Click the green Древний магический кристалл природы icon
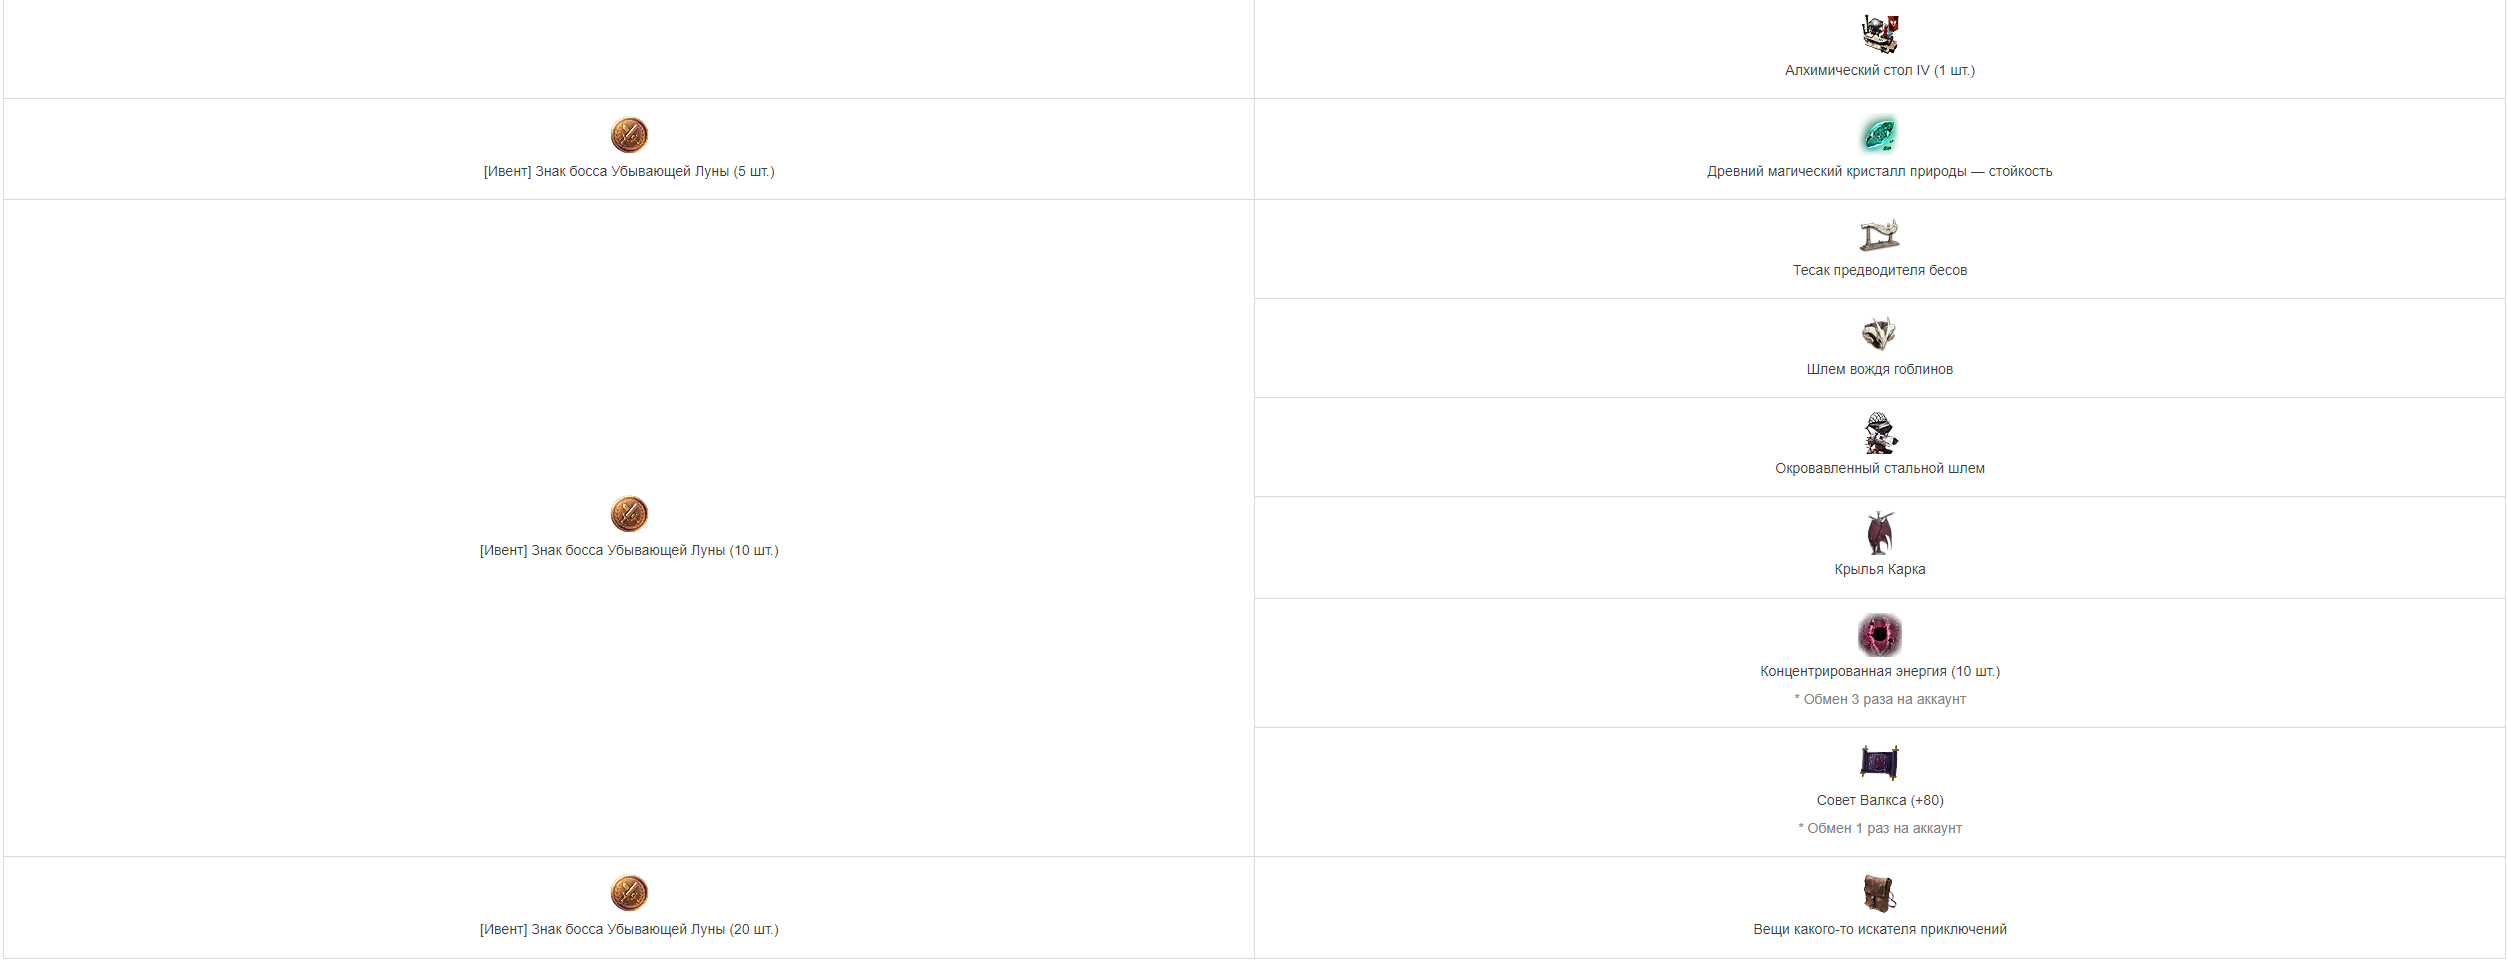 (1879, 134)
